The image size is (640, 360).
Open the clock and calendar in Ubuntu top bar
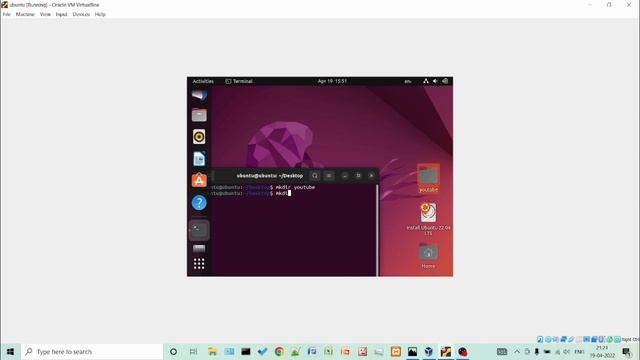(x=332, y=81)
